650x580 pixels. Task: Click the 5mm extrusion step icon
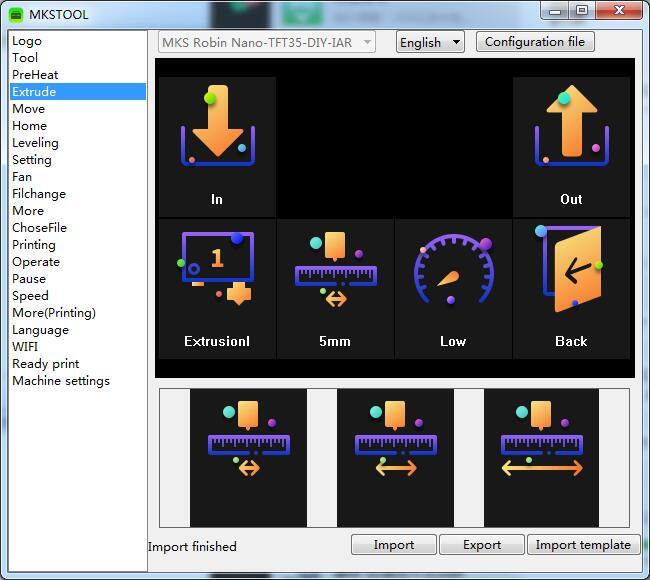335,270
